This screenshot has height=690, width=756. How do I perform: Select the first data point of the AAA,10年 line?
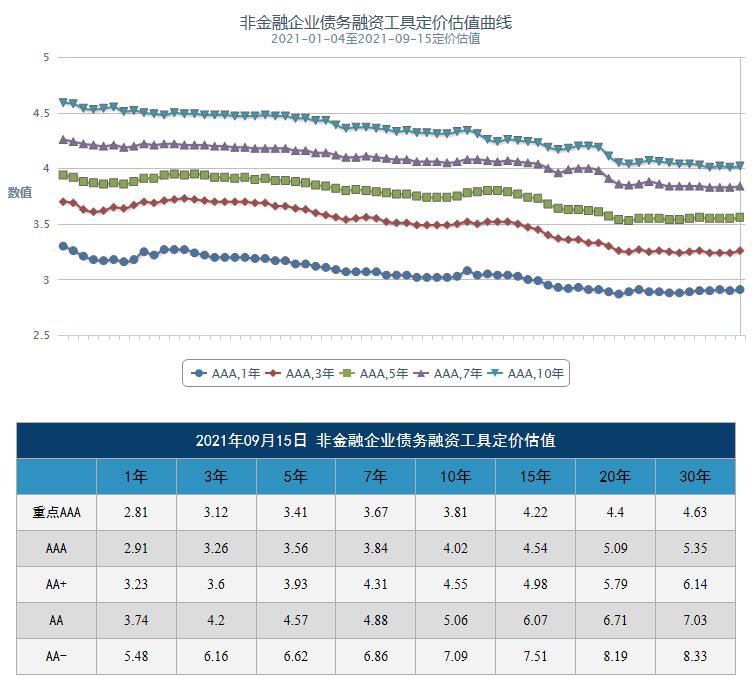pyautogui.click(x=63, y=102)
